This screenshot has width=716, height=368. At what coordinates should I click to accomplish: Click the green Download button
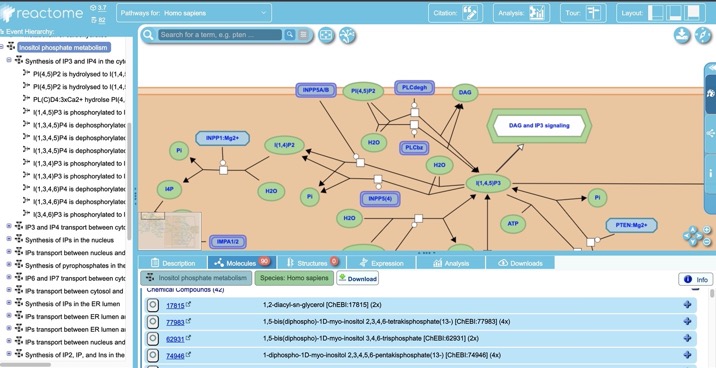pyautogui.click(x=358, y=278)
